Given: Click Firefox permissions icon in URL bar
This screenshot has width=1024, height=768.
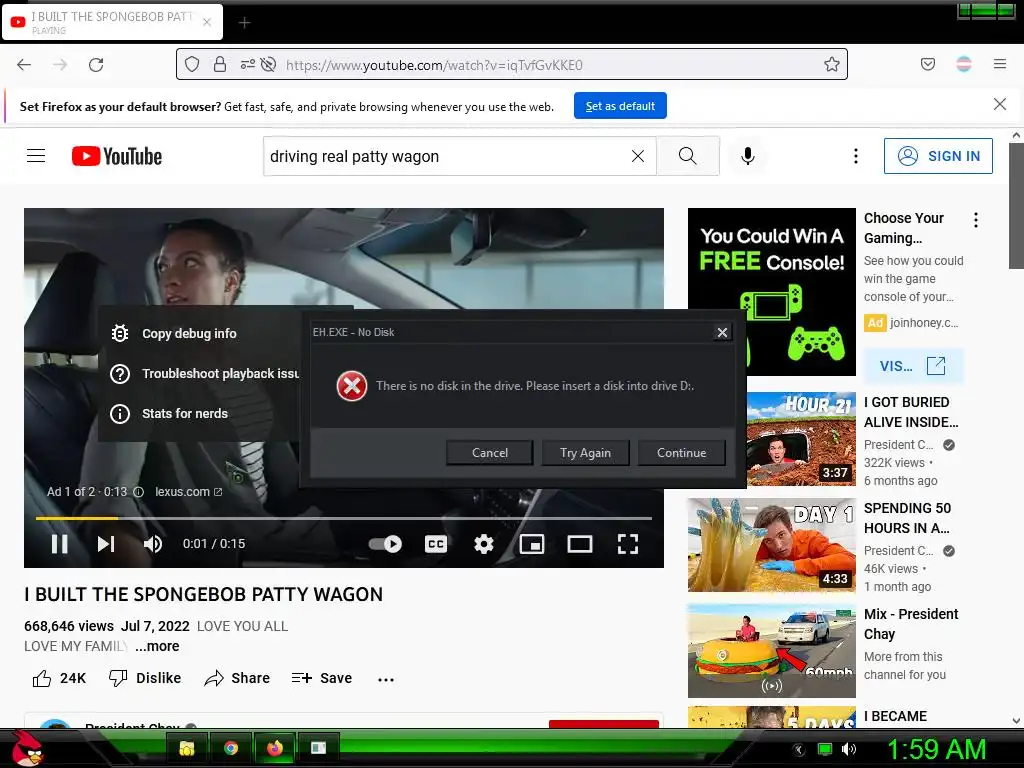Looking at the screenshot, I should [x=248, y=64].
